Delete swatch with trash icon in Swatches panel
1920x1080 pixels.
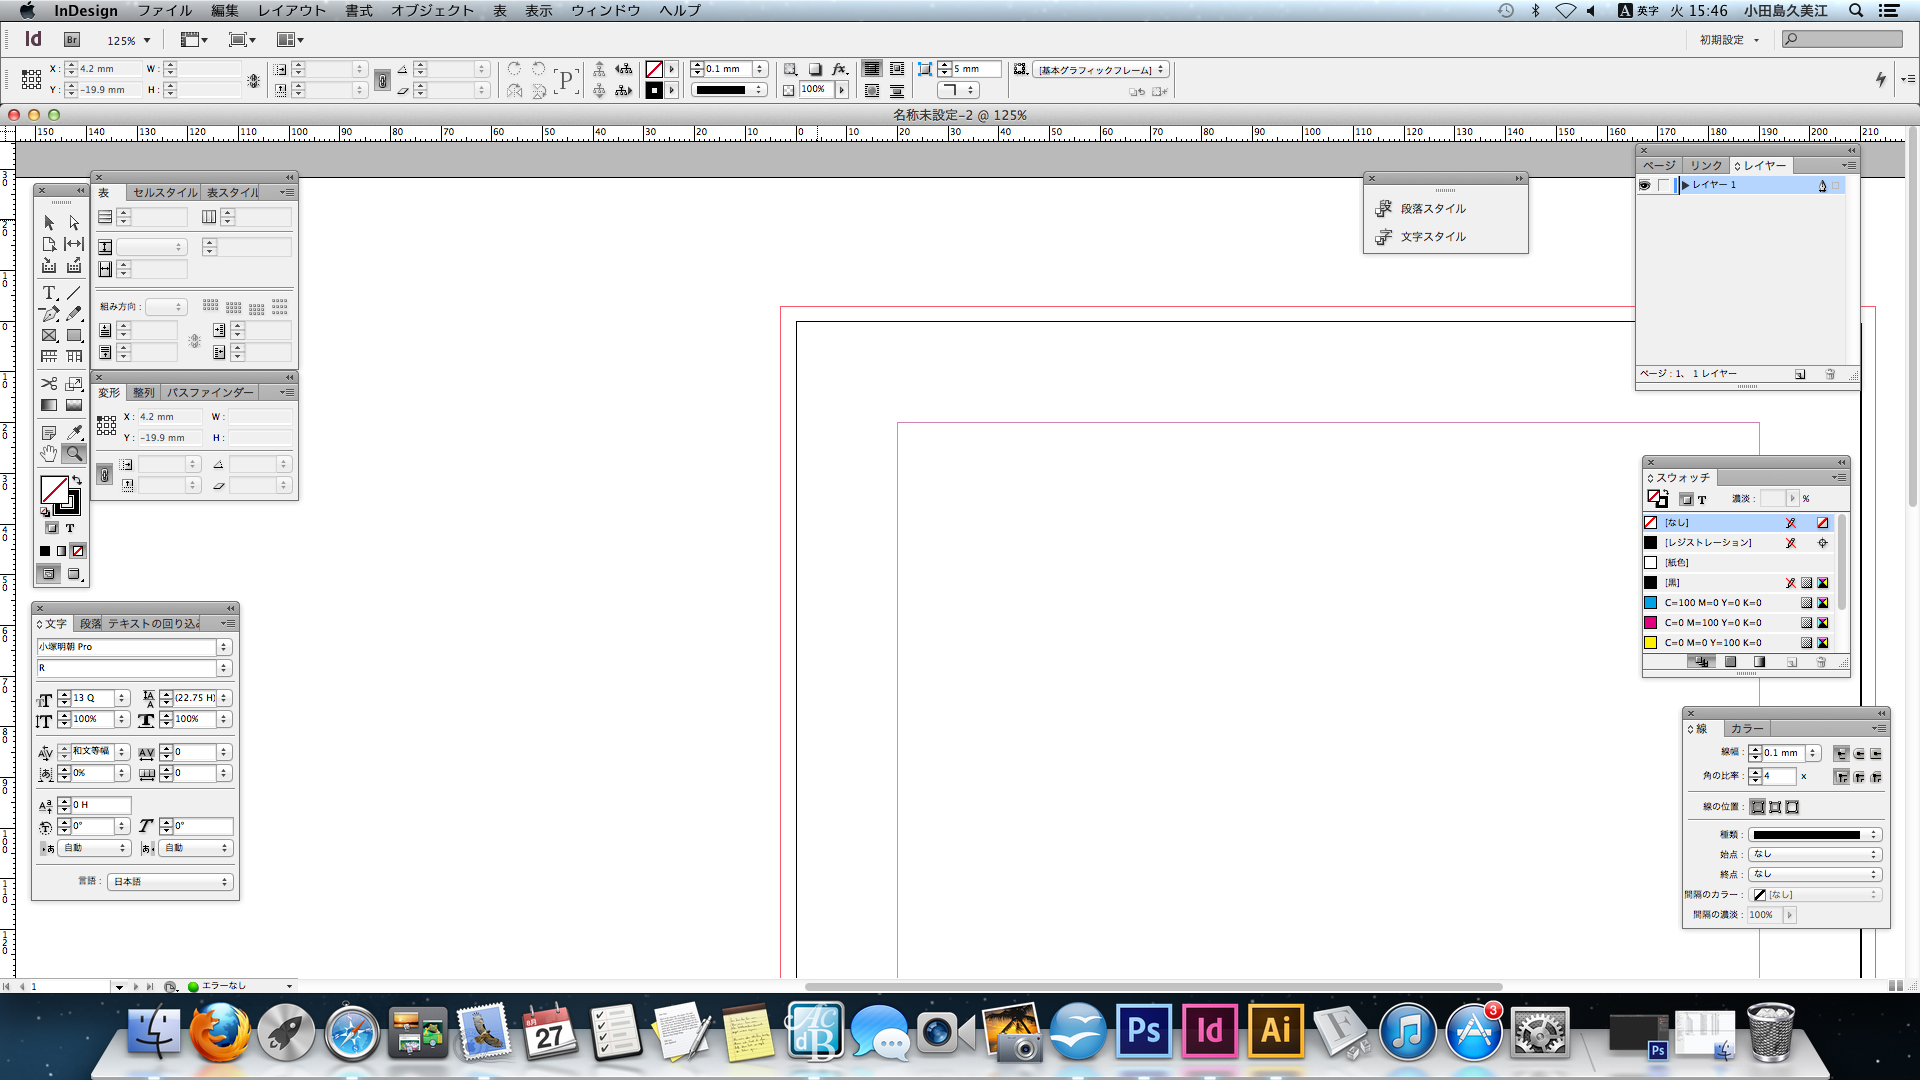[1821, 662]
